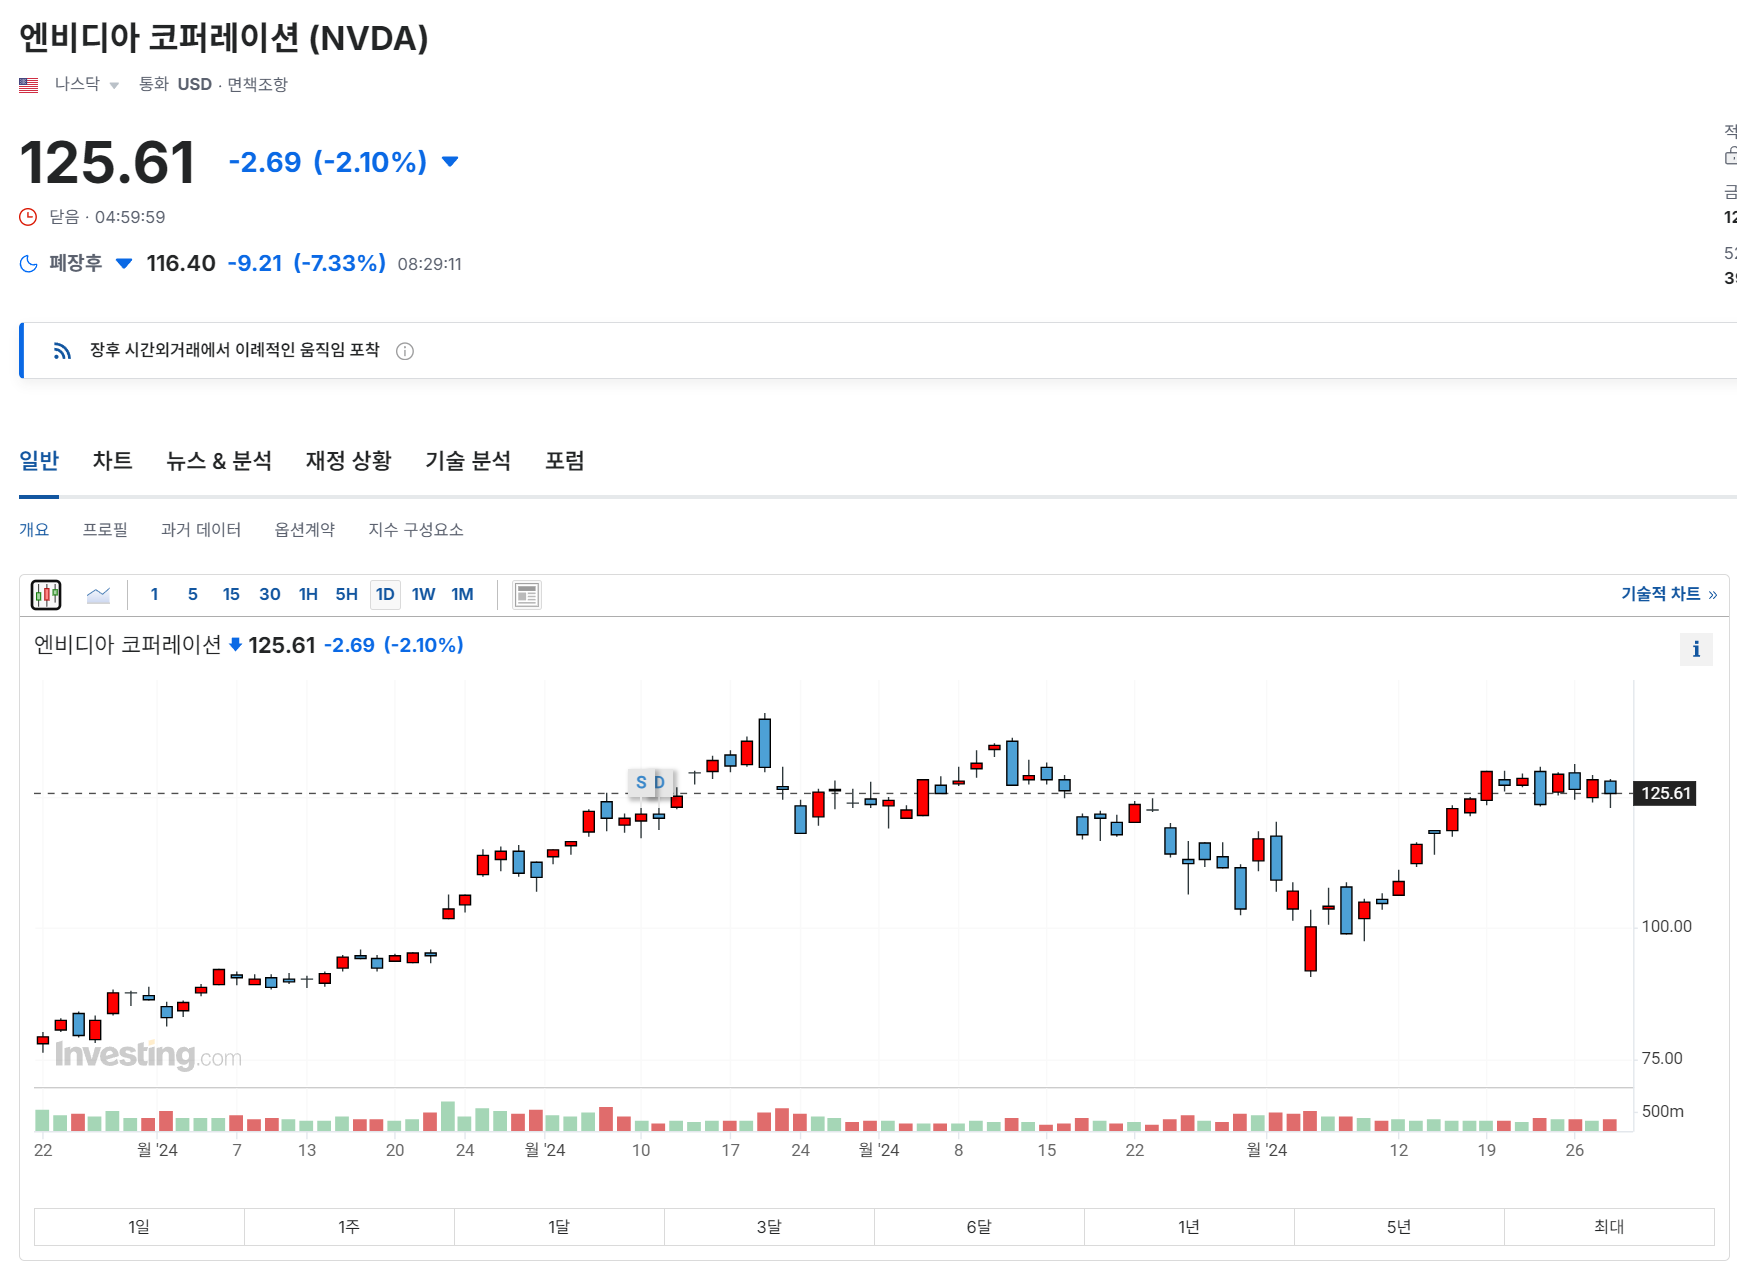
Task: Click the red clock market closed icon
Action: point(28,217)
